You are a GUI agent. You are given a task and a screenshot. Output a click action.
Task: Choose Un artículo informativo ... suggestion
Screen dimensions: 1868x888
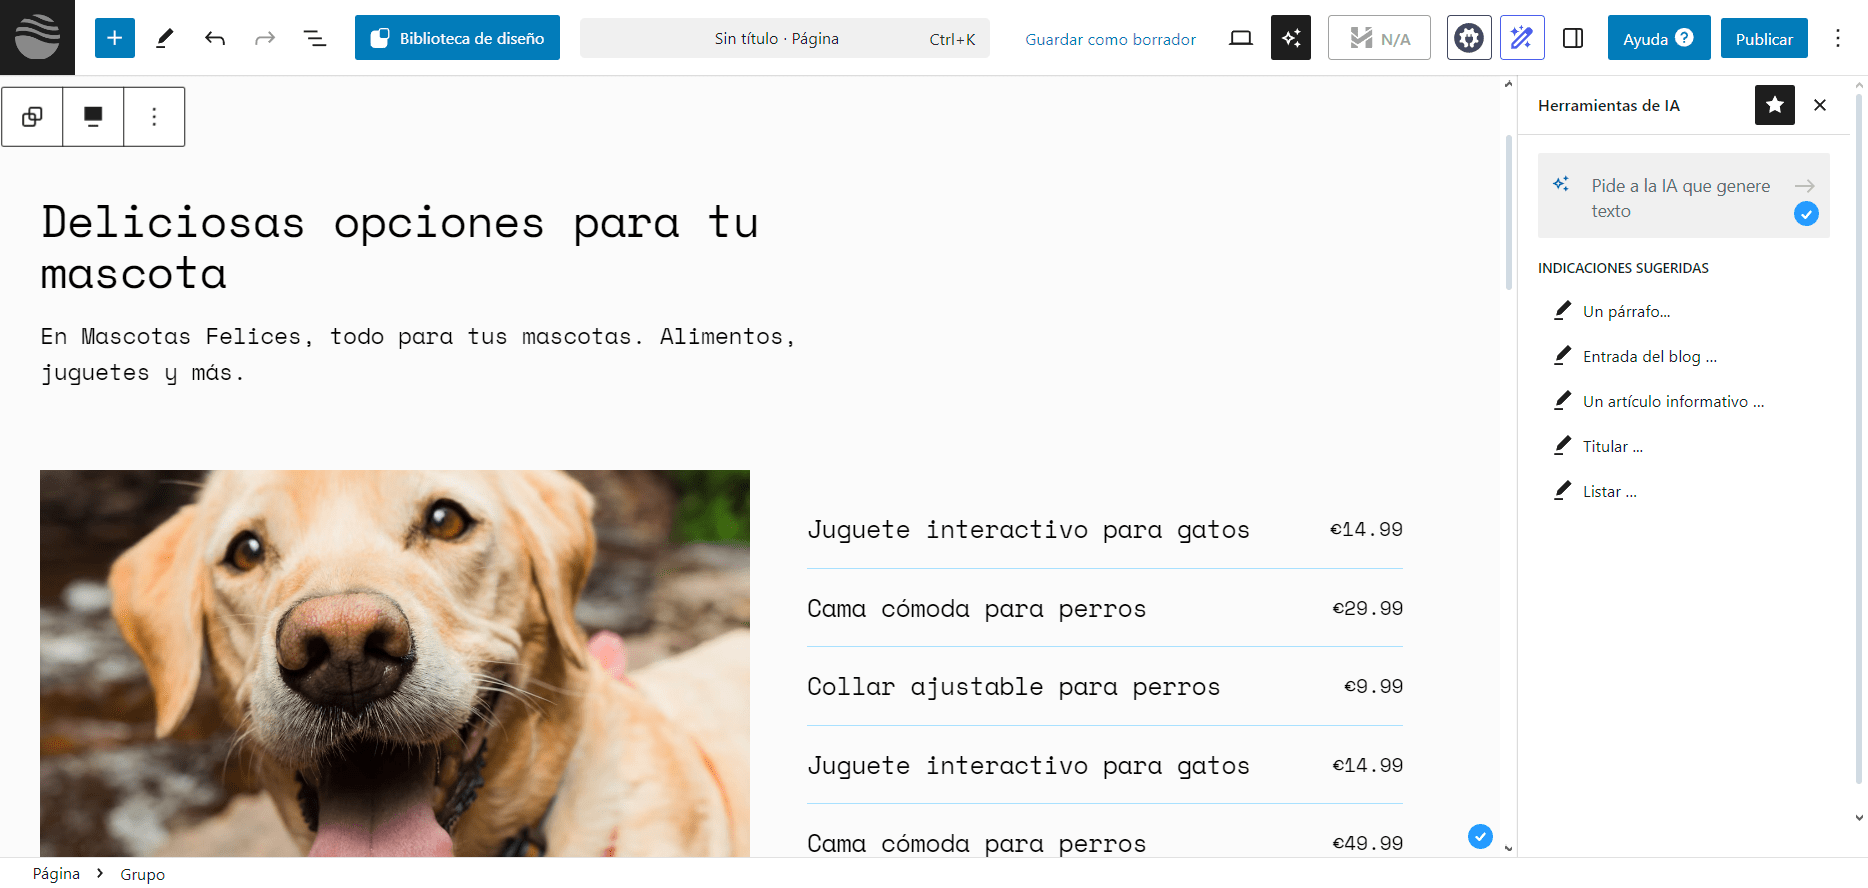[1659, 401]
